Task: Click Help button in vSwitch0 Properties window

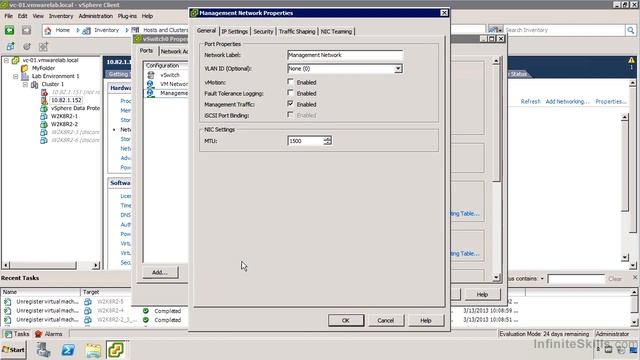Action: pos(482,294)
